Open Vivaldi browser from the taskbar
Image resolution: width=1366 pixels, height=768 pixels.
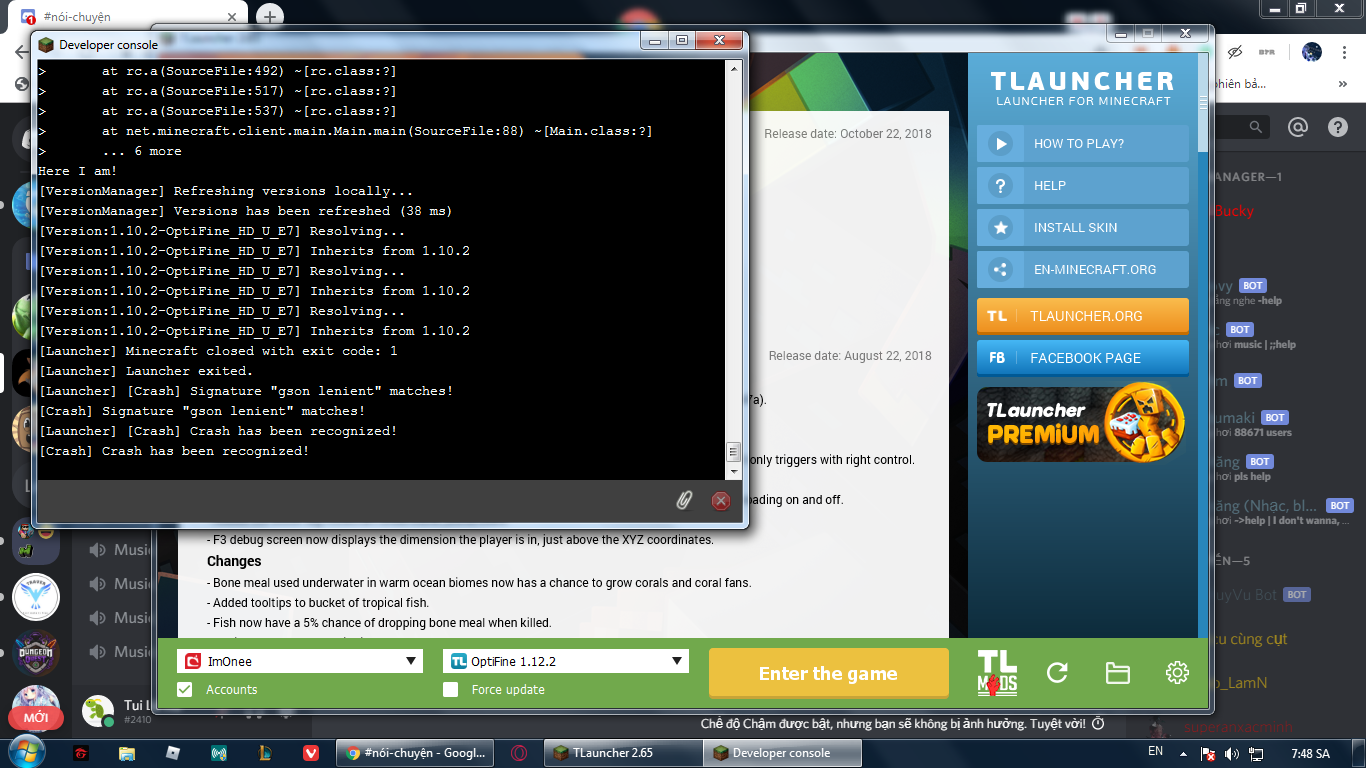311,753
